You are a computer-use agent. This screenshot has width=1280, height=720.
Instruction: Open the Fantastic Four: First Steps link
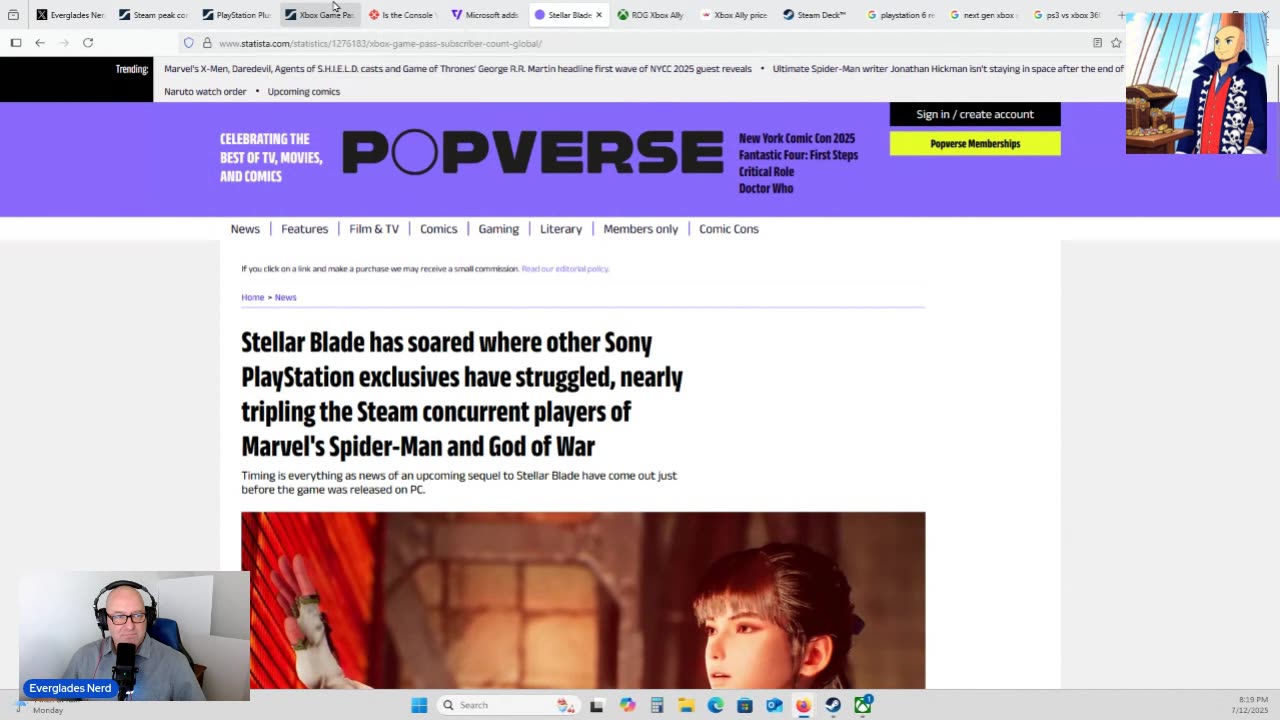coord(798,155)
